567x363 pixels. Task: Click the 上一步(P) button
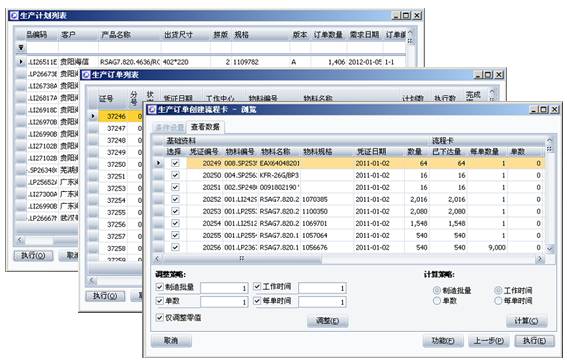489,341
